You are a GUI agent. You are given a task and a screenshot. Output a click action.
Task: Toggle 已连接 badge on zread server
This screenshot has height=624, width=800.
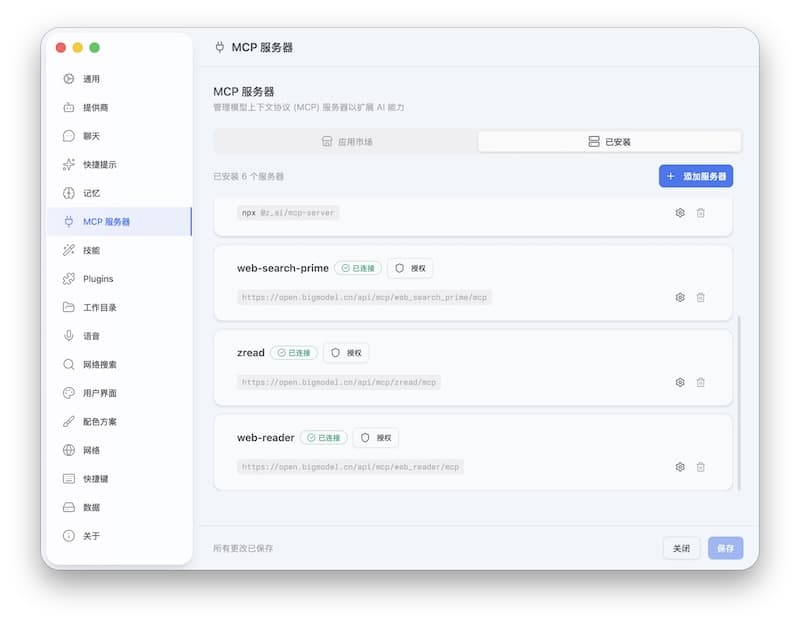point(294,353)
